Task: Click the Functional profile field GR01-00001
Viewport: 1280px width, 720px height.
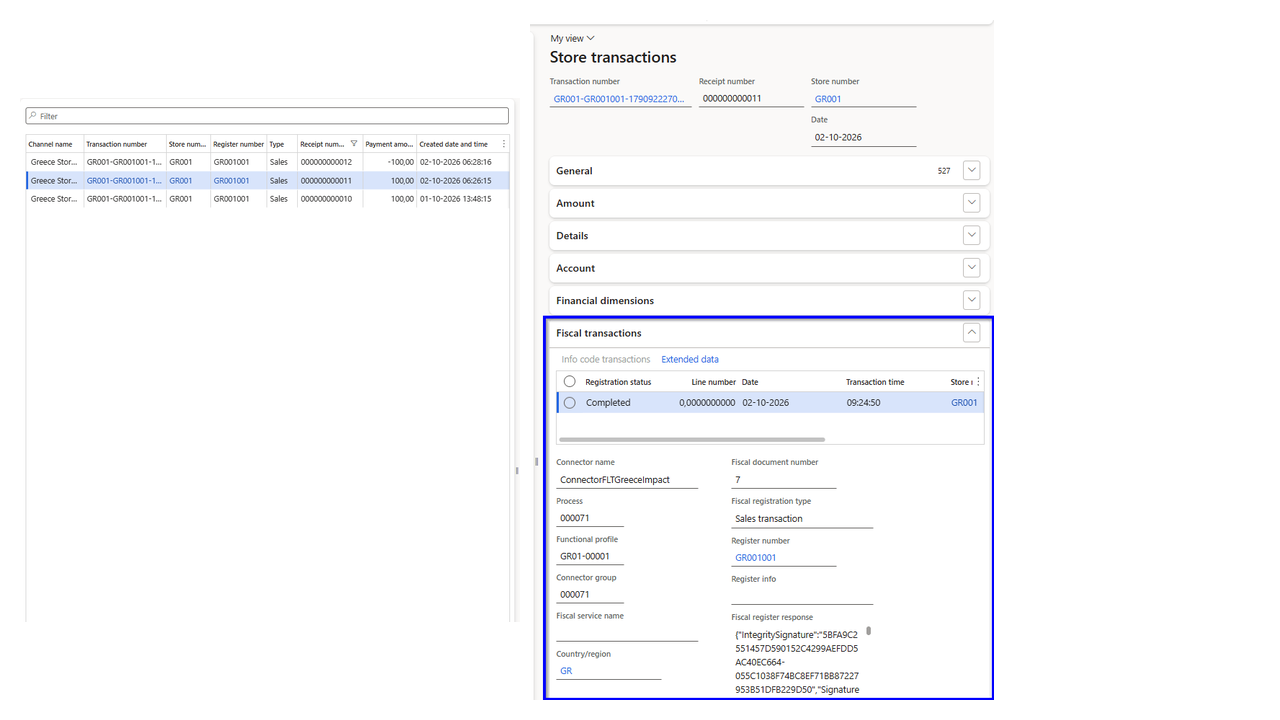Action: [x=590, y=556]
